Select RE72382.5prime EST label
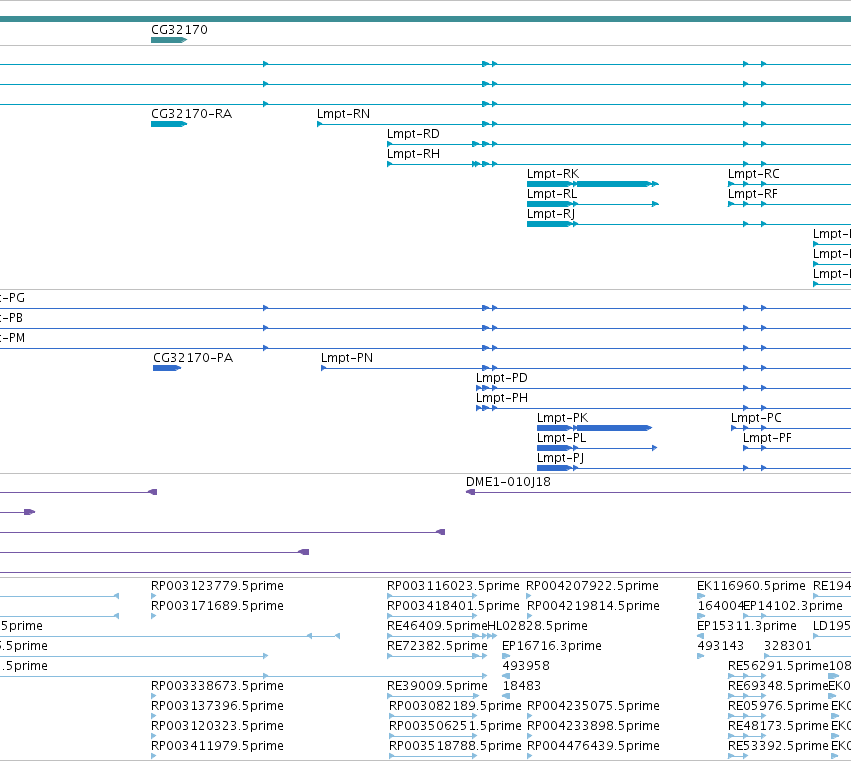The height and width of the screenshot is (761, 851). coord(437,646)
